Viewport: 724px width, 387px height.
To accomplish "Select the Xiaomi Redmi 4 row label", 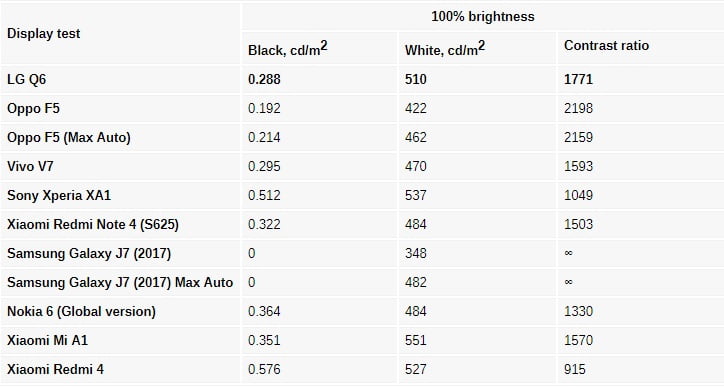I will pyautogui.click(x=55, y=369).
